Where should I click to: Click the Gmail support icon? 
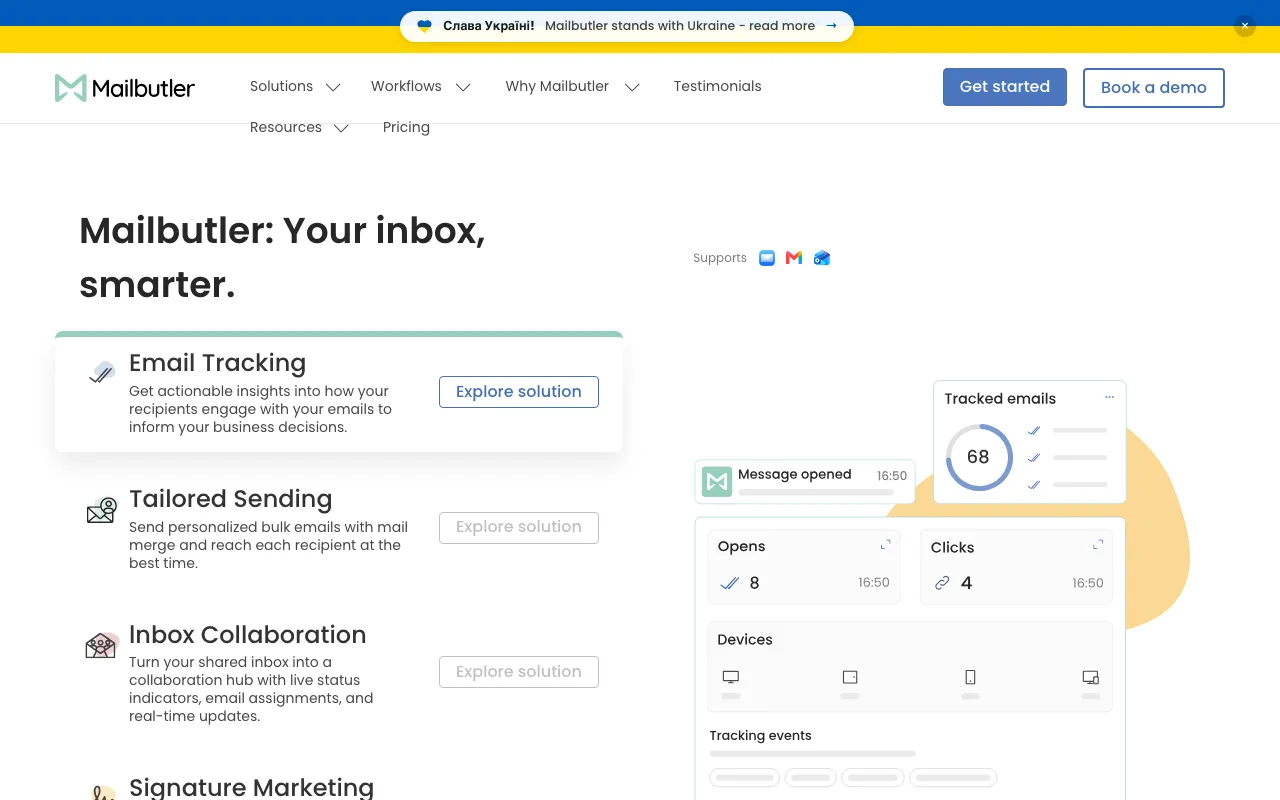pos(794,258)
